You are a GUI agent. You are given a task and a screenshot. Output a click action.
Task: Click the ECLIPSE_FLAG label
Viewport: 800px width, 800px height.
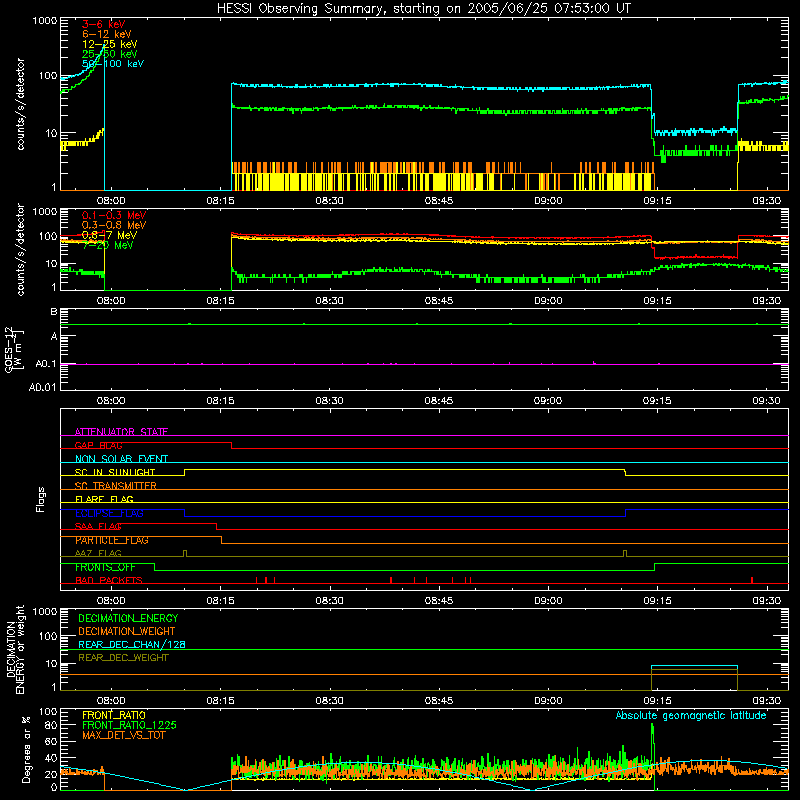coord(109,513)
